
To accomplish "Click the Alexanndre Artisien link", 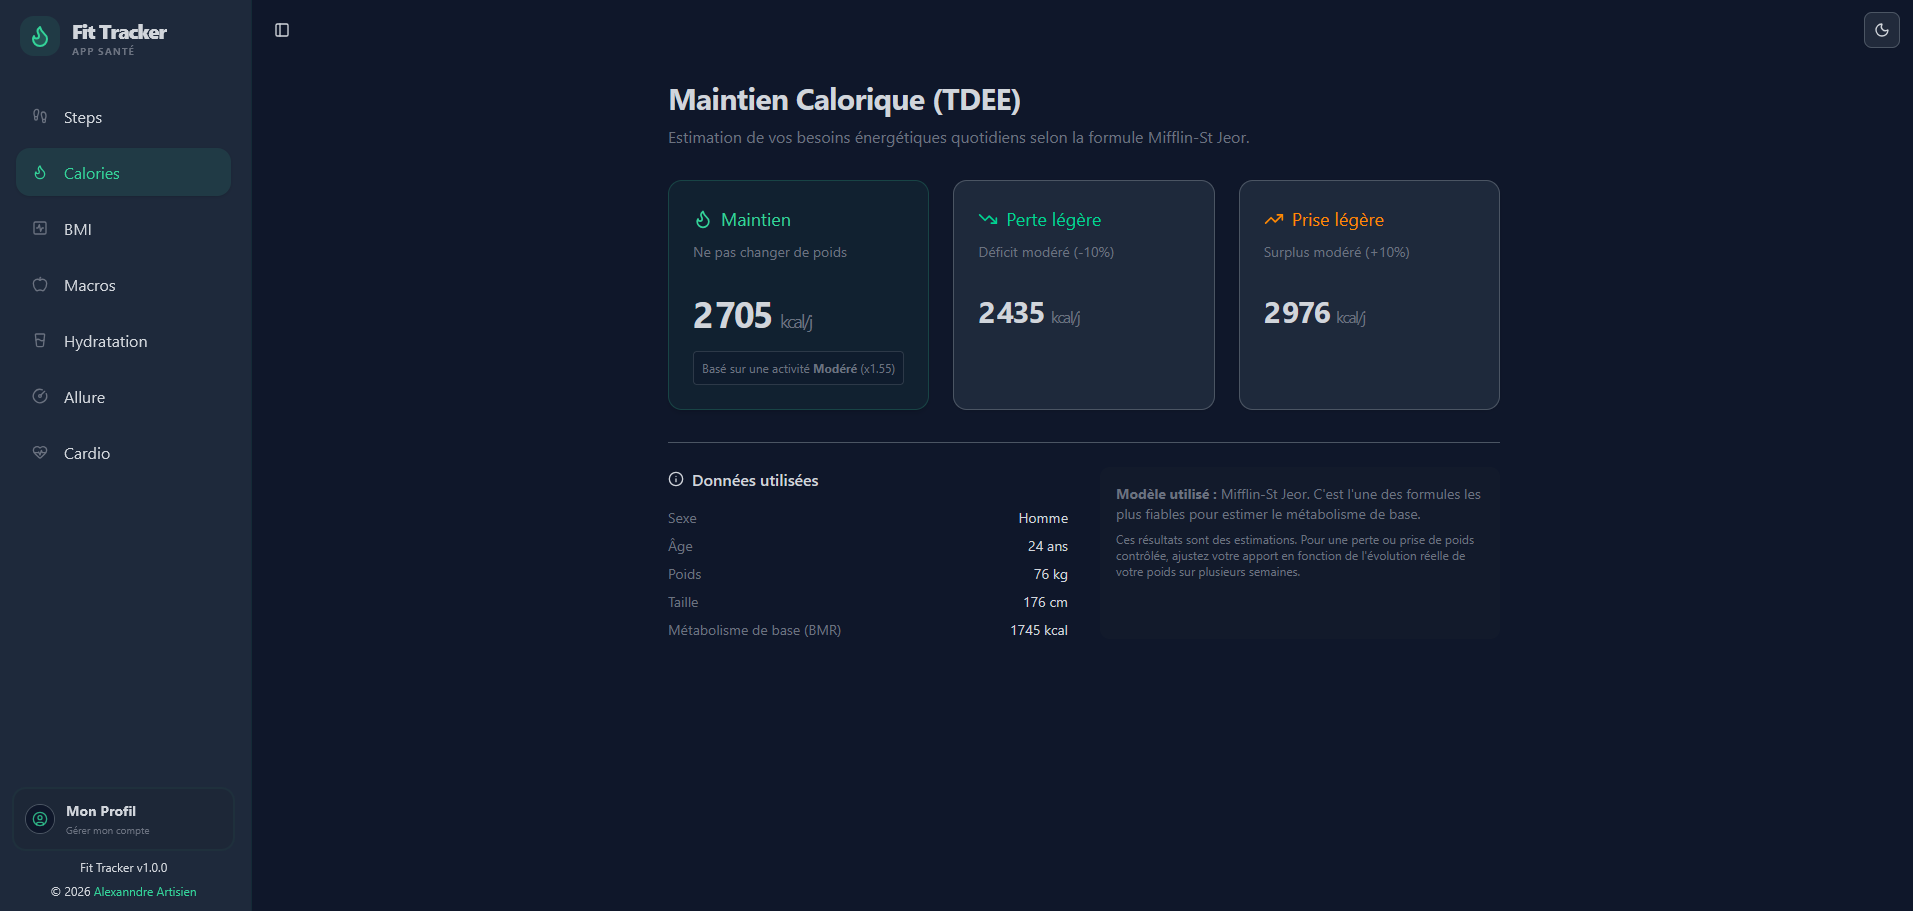I will [145, 892].
